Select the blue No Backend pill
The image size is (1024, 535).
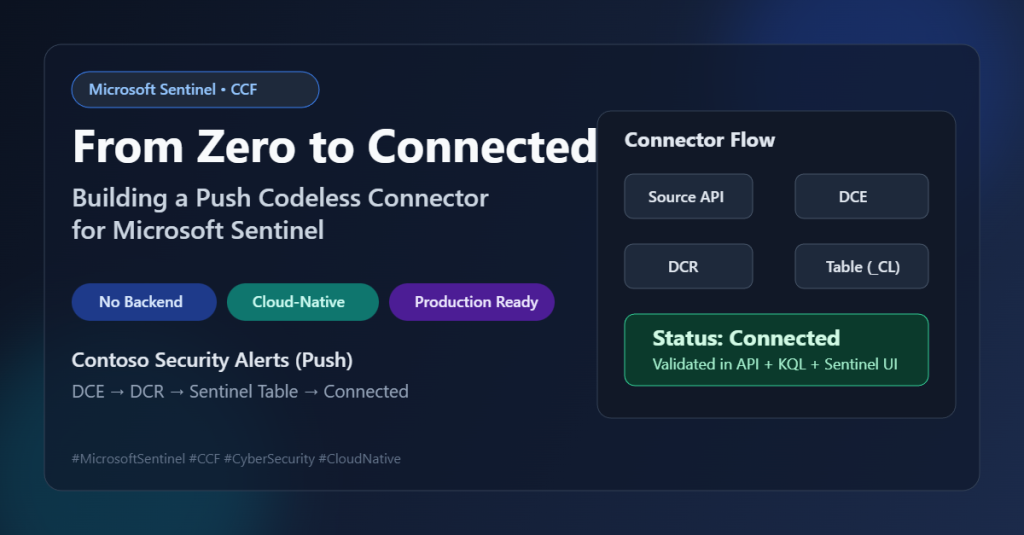143,302
